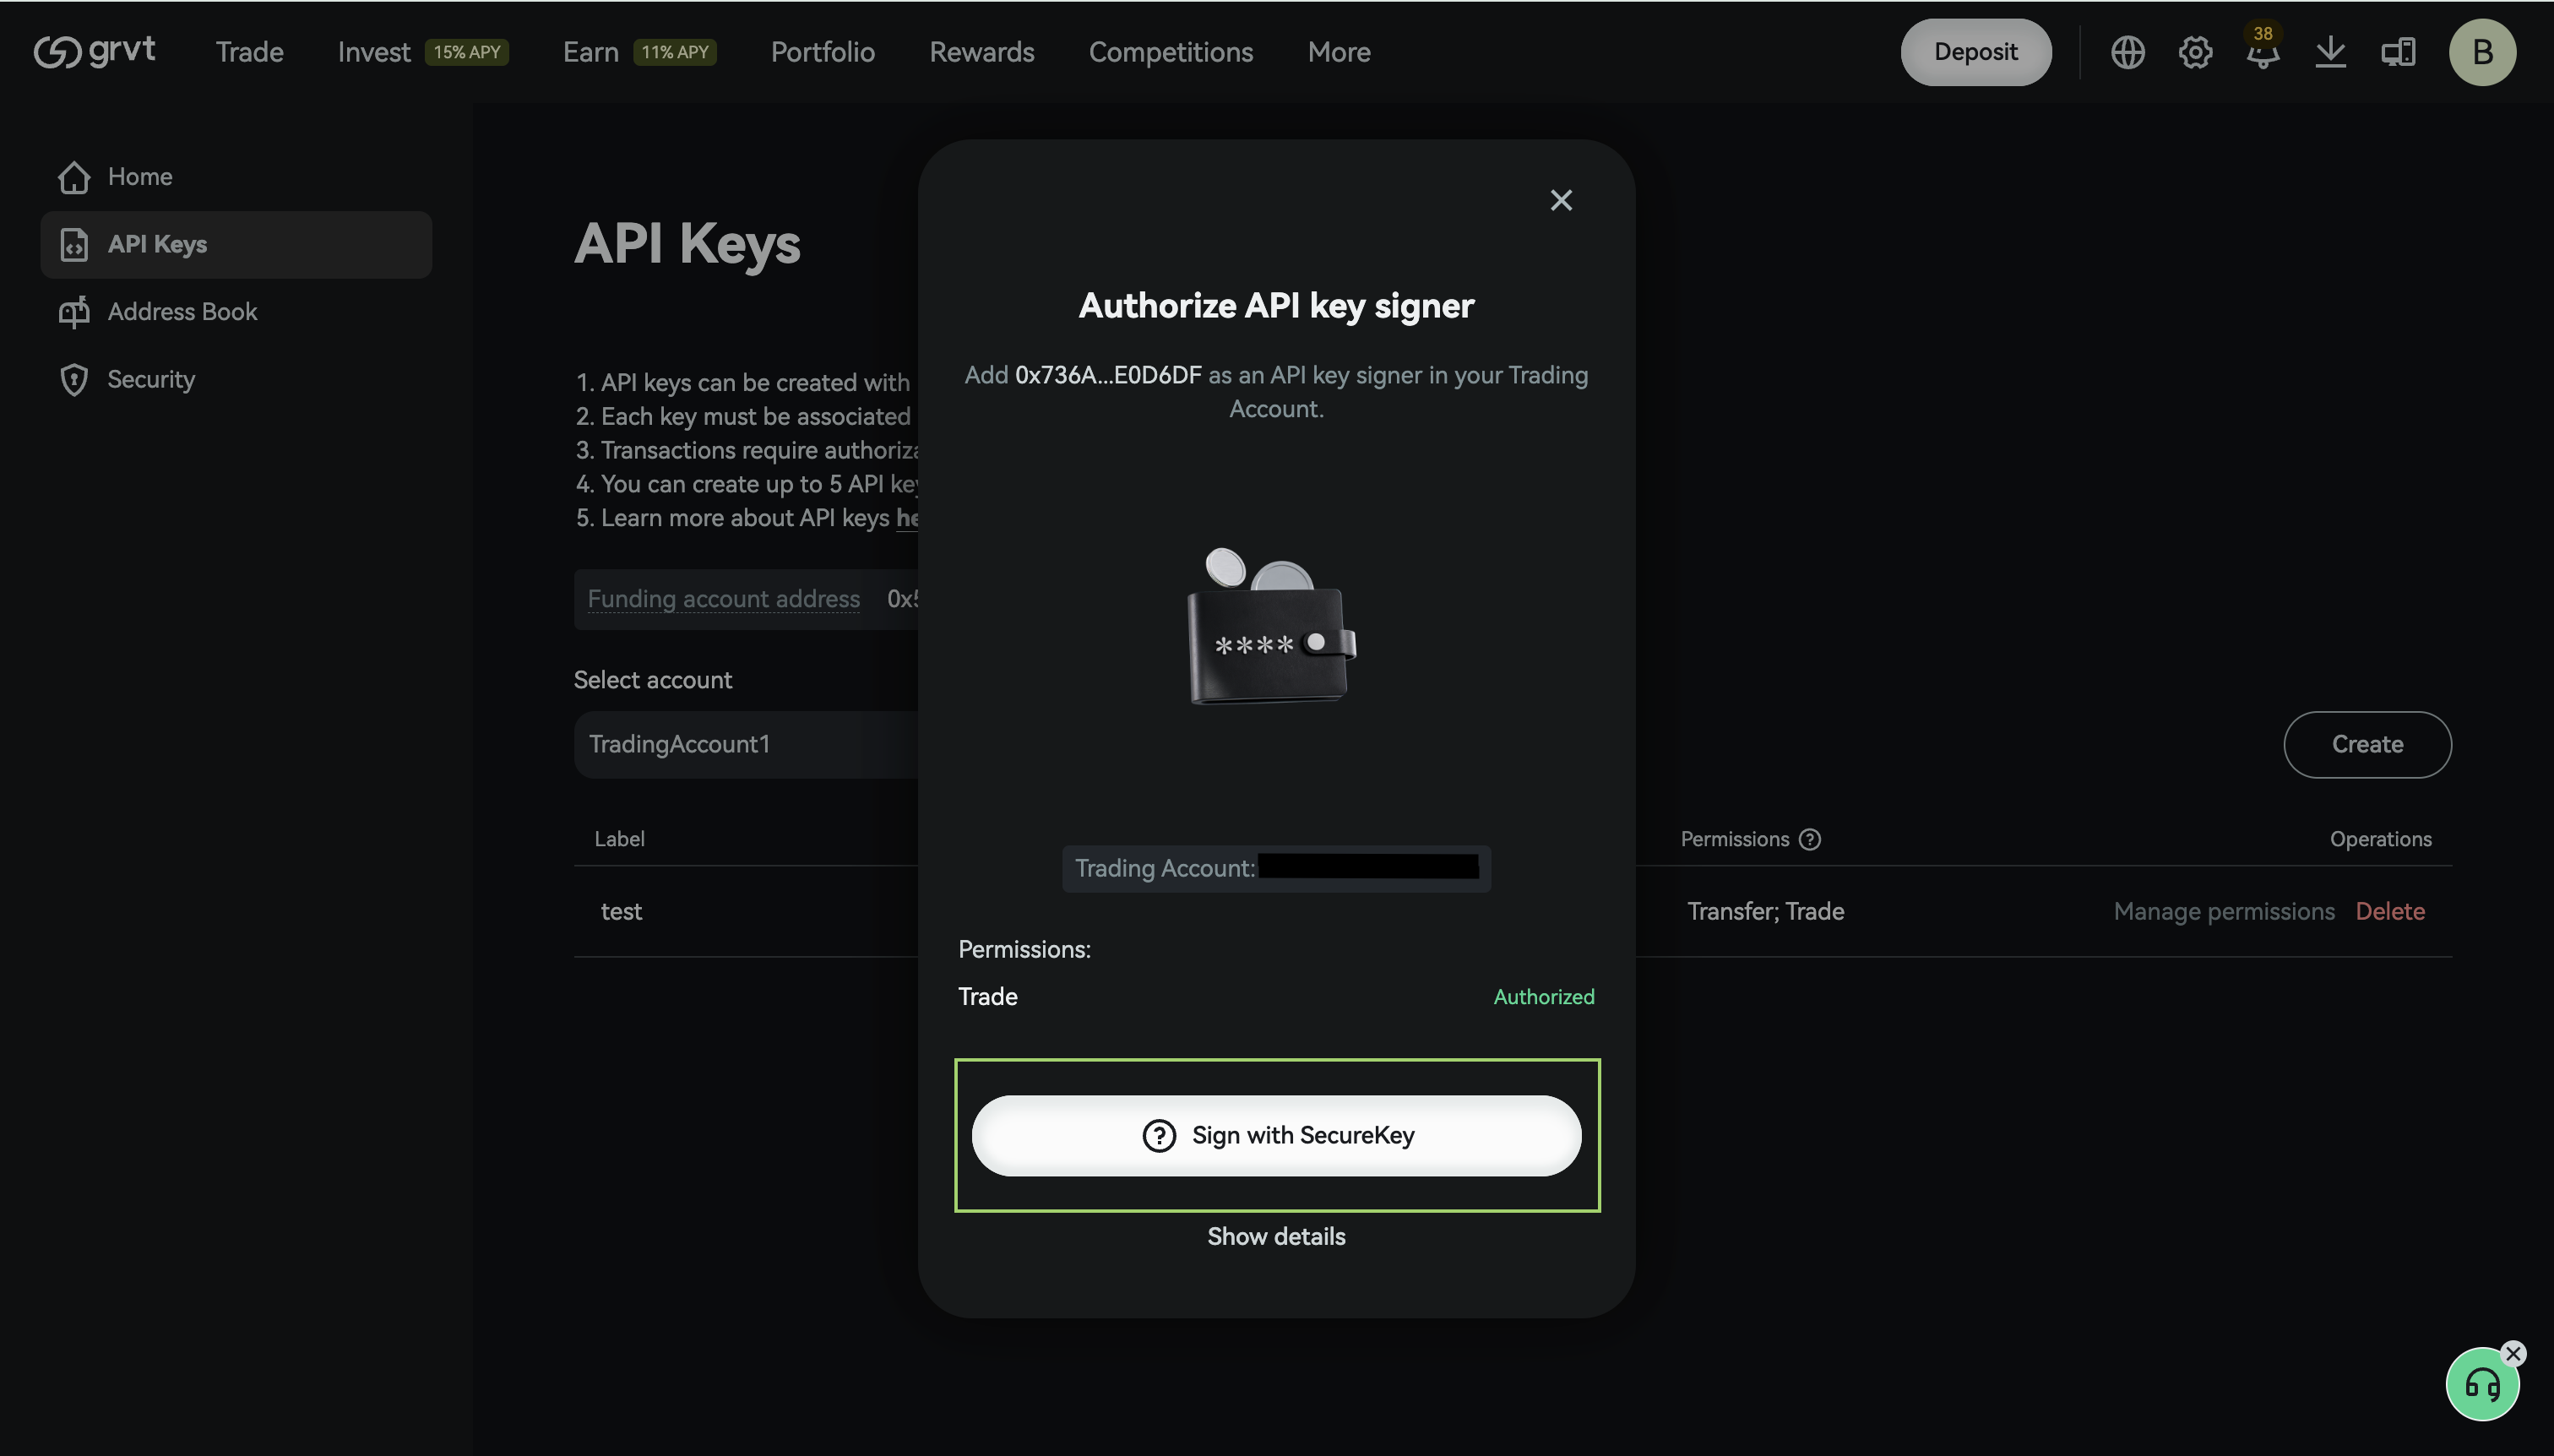Image resolution: width=2554 pixels, height=1456 pixels.
Task: Click the download icon in header
Action: [2330, 52]
